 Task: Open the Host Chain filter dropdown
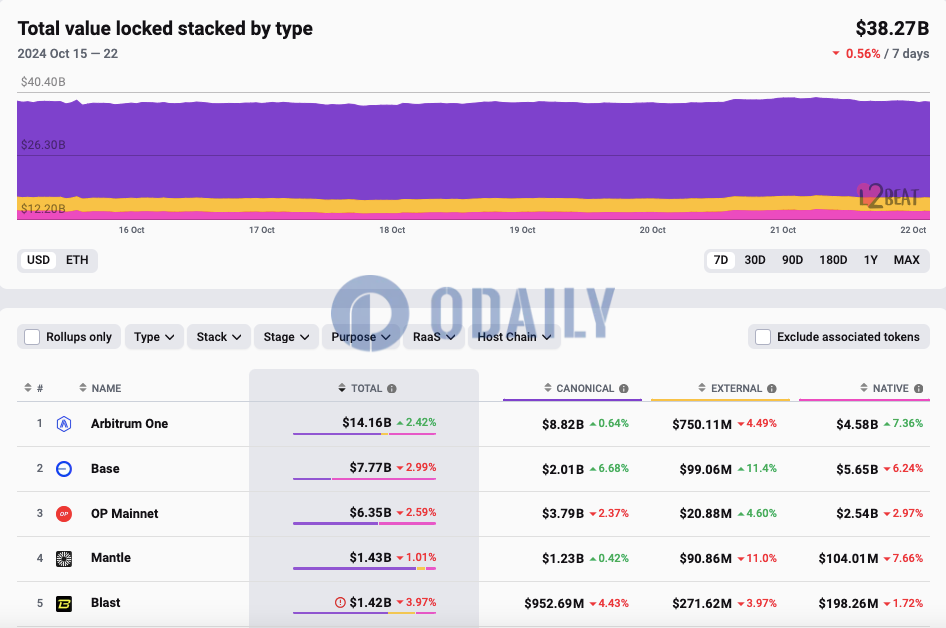click(514, 337)
